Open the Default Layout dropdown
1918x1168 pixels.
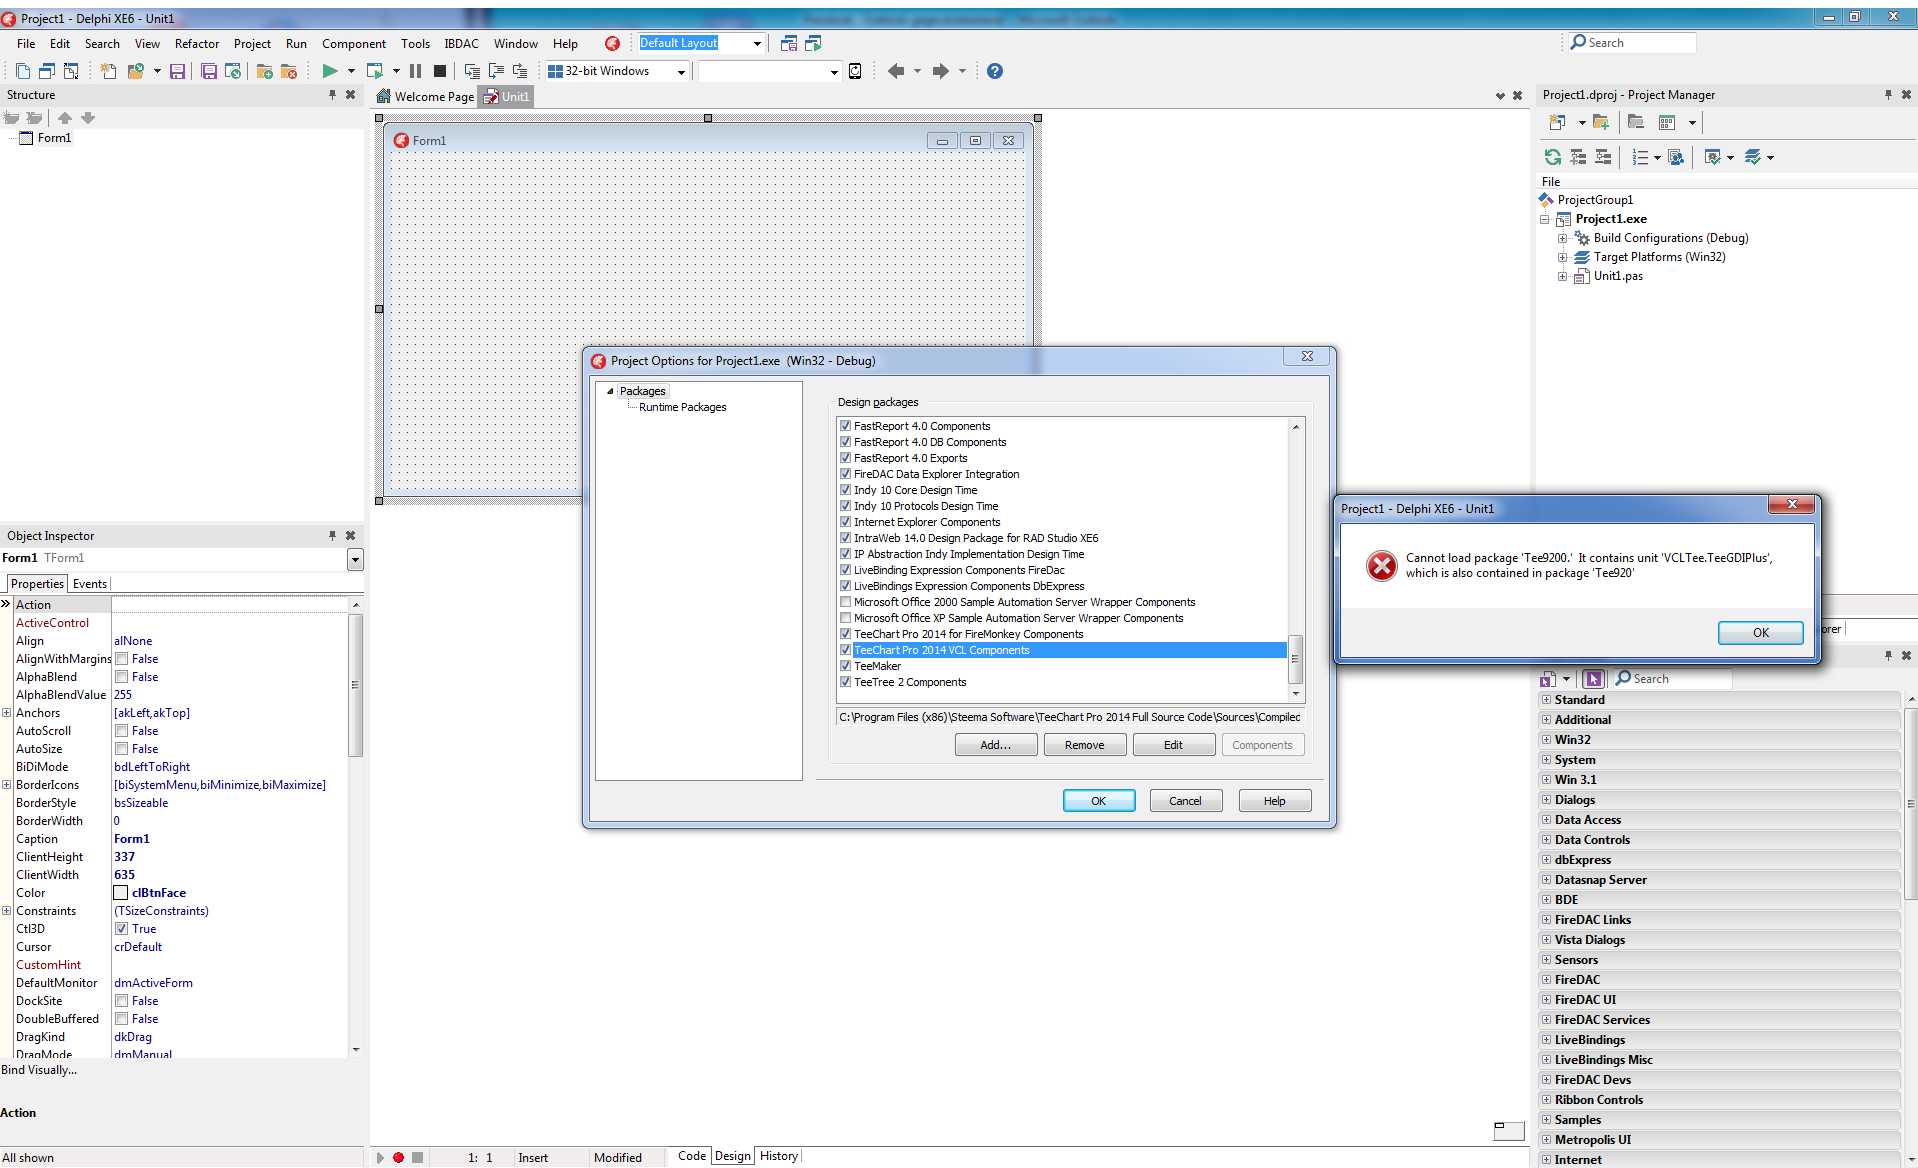pos(757,43)
